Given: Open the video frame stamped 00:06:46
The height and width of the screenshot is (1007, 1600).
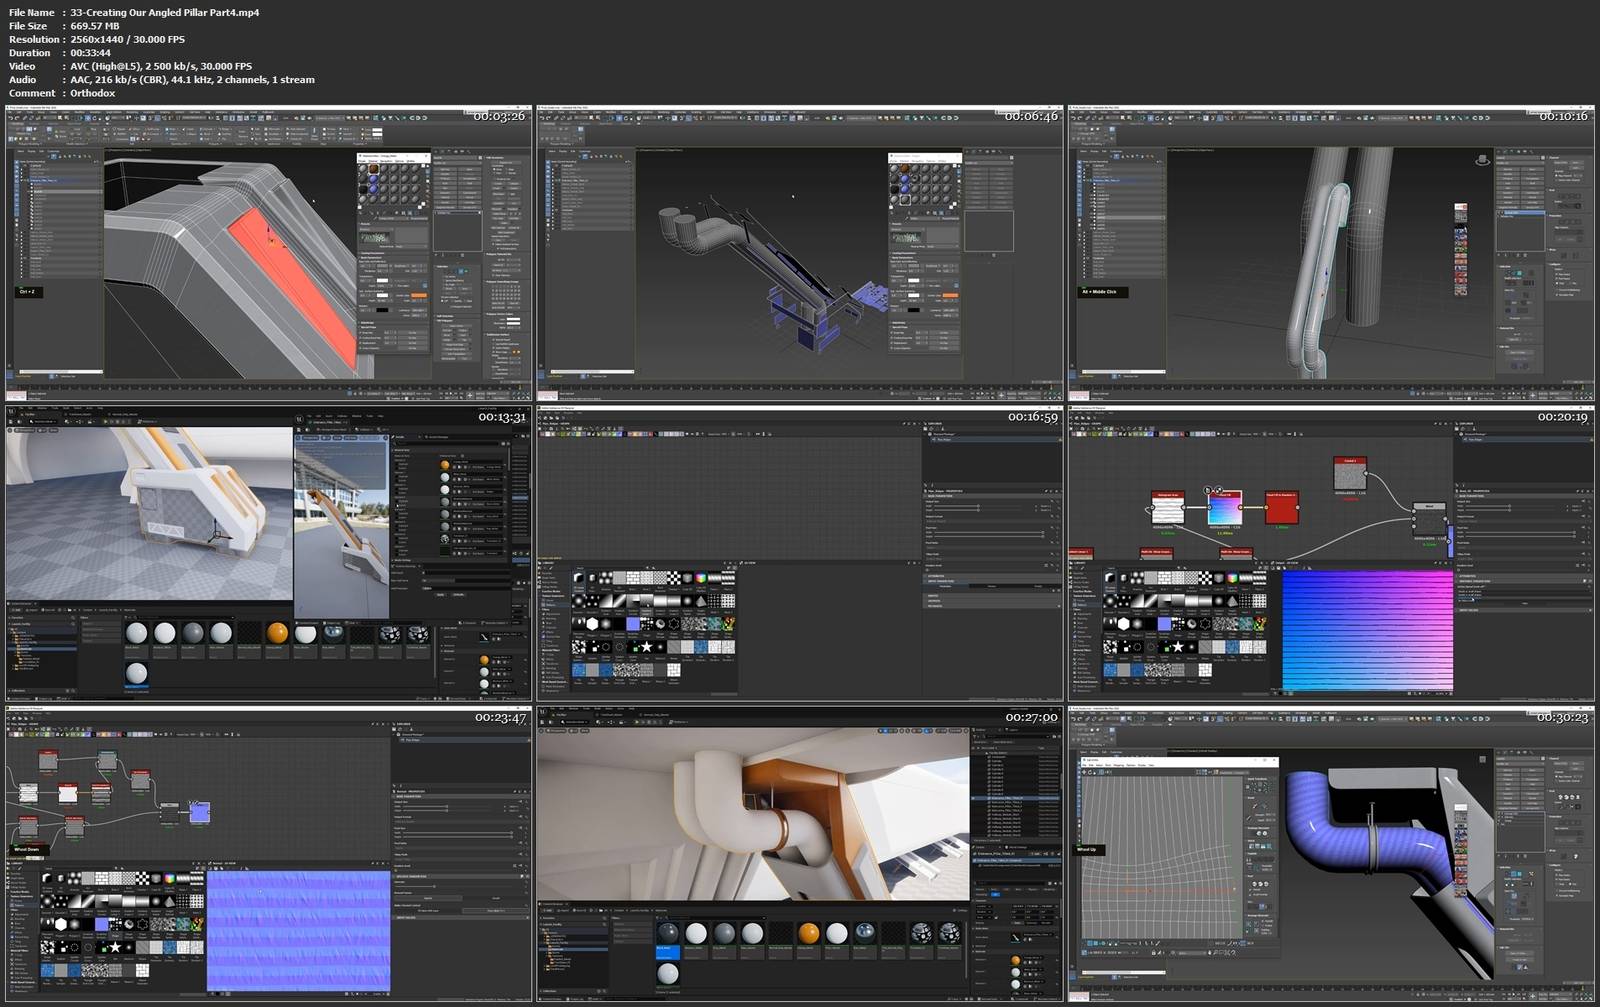Looking at the screenshot, I should tap(800, 252).
